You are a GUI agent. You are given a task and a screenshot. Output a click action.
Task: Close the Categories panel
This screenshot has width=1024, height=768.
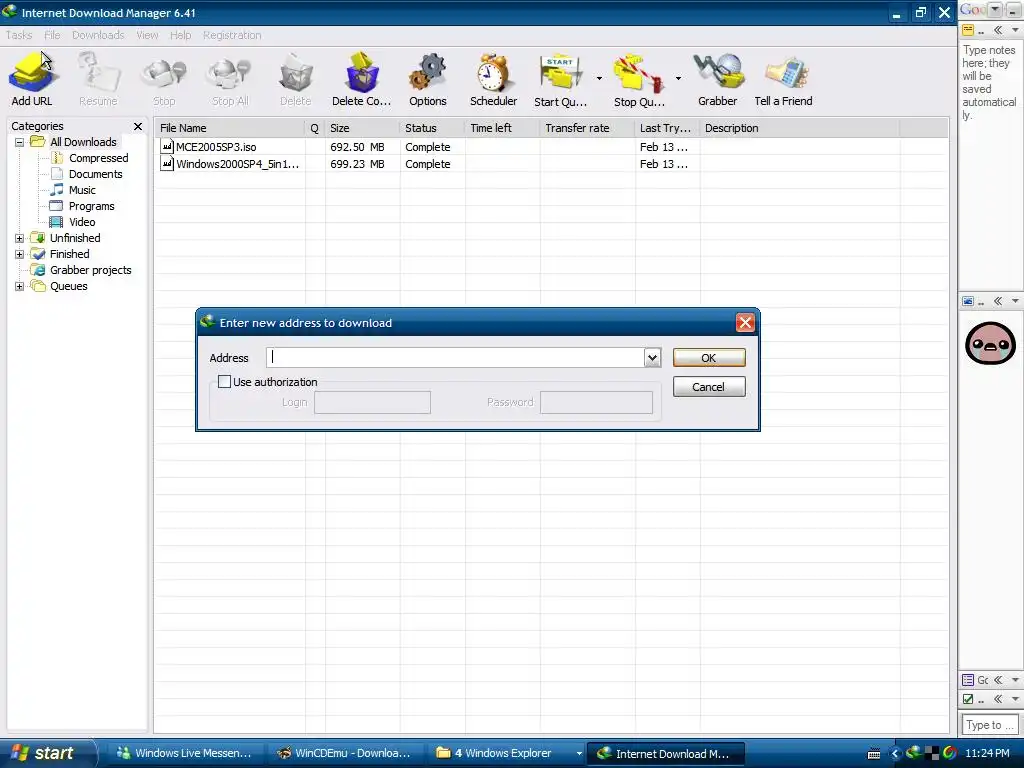pos(138,126)
